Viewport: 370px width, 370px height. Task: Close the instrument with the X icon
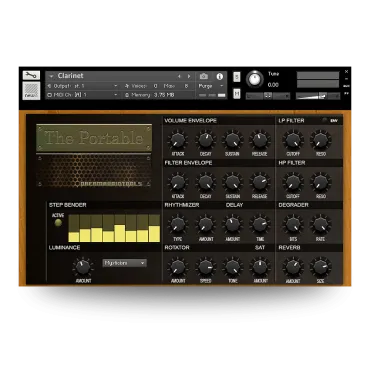(x=346, y=71)
